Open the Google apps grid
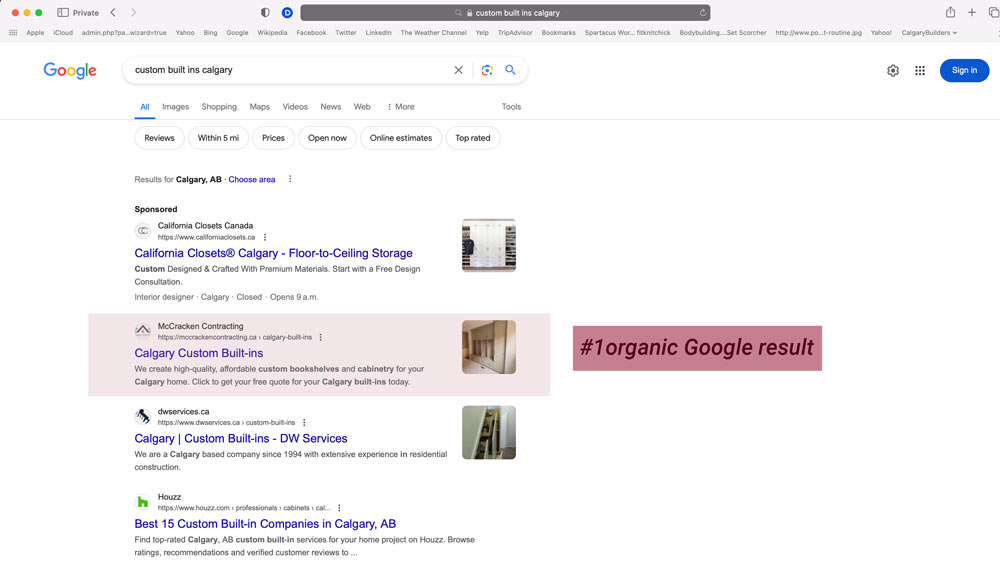Image resolution: width=1000 pixels, height=575 pixels. [920, 71]
